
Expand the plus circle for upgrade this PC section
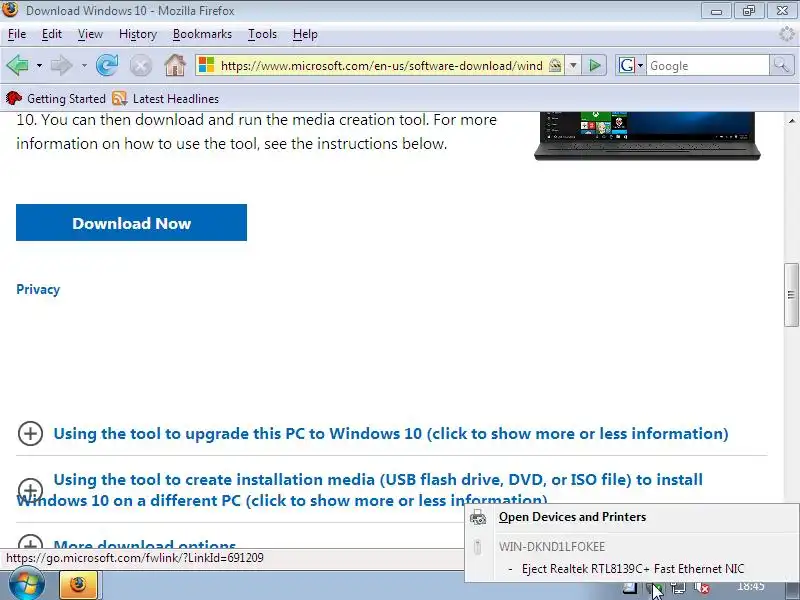pos(31,434)
